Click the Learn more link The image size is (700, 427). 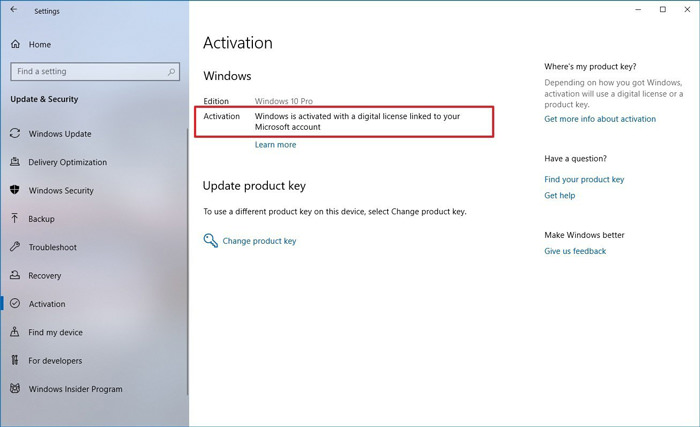(x=275, y=145)
